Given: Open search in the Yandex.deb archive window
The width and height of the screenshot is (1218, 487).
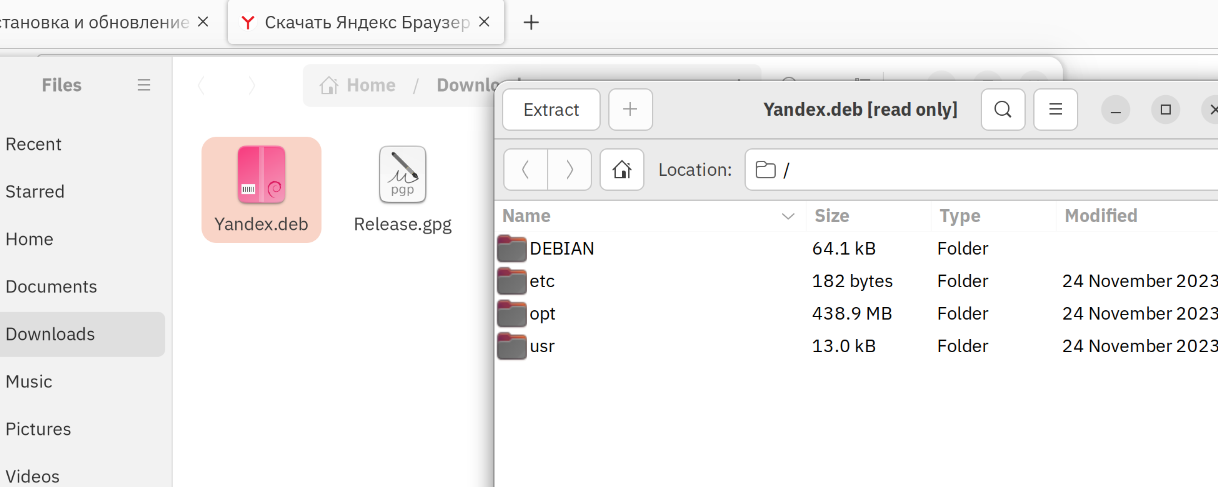Looking at the screenshot, I should point(1003,110).
